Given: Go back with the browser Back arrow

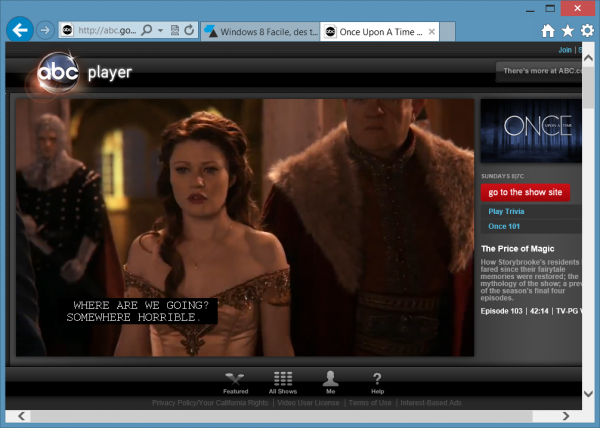Looking at the screenshot, I should 20,29.
